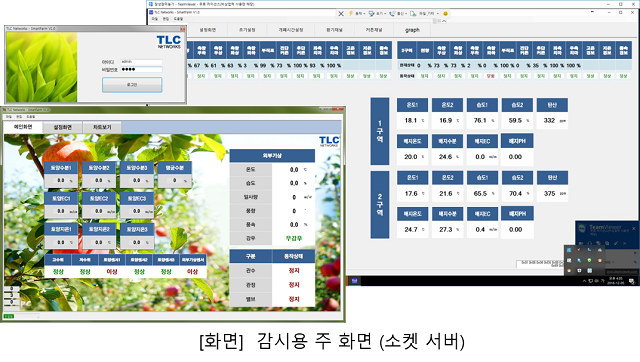Switch to the 개폐시간설정 tab

(291, 30)
